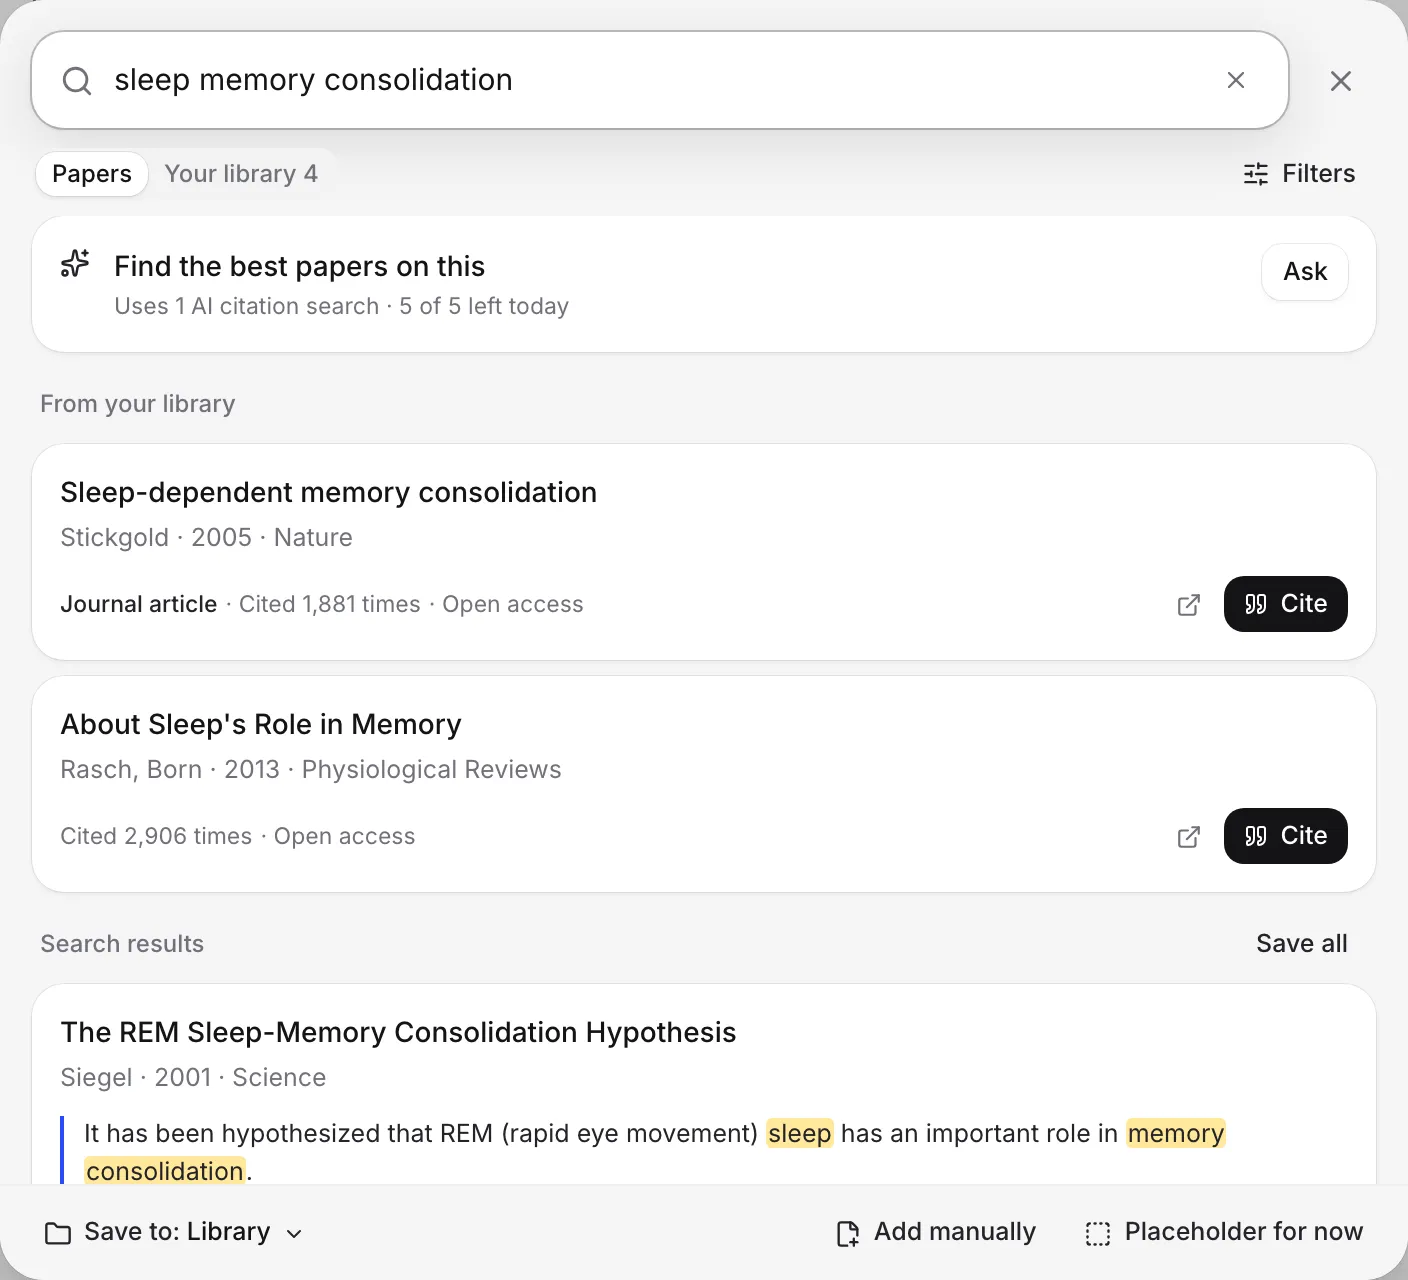The image size is (1408, 1280).
Task: Open Stickgold paper in external link
Action: [1188, 605]
